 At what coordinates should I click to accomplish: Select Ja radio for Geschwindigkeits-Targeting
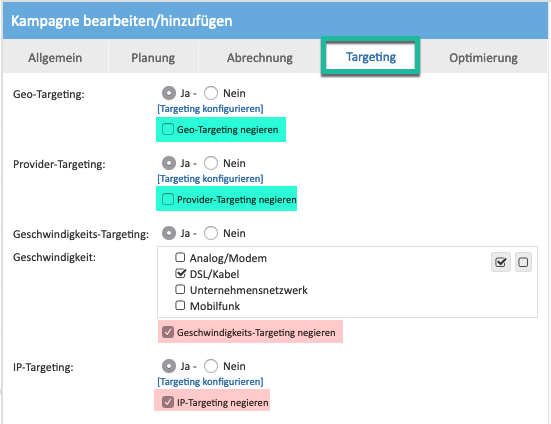pos(169,233)
